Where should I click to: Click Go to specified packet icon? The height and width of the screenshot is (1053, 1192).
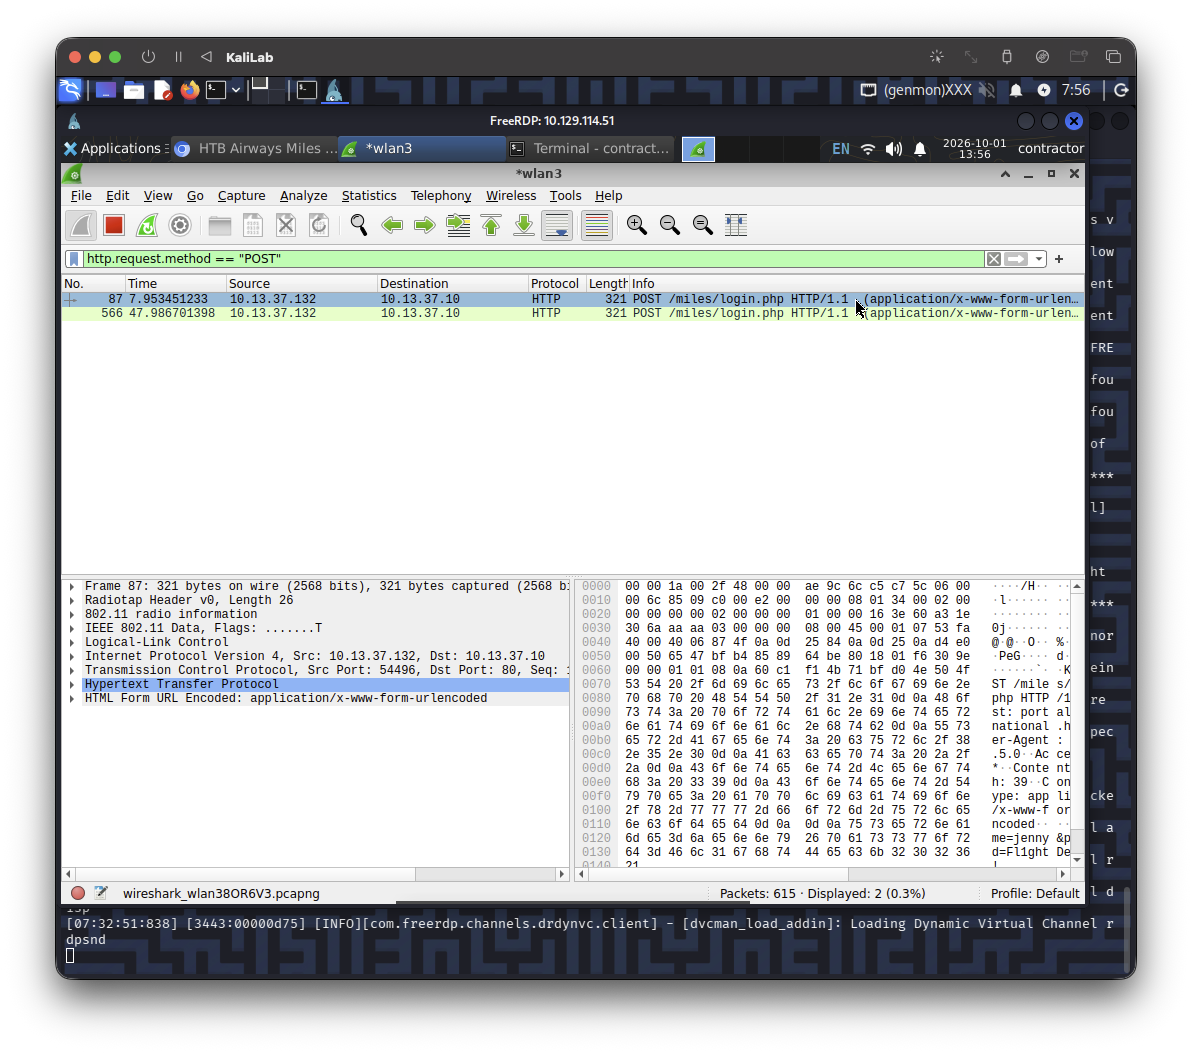[458, 225]
